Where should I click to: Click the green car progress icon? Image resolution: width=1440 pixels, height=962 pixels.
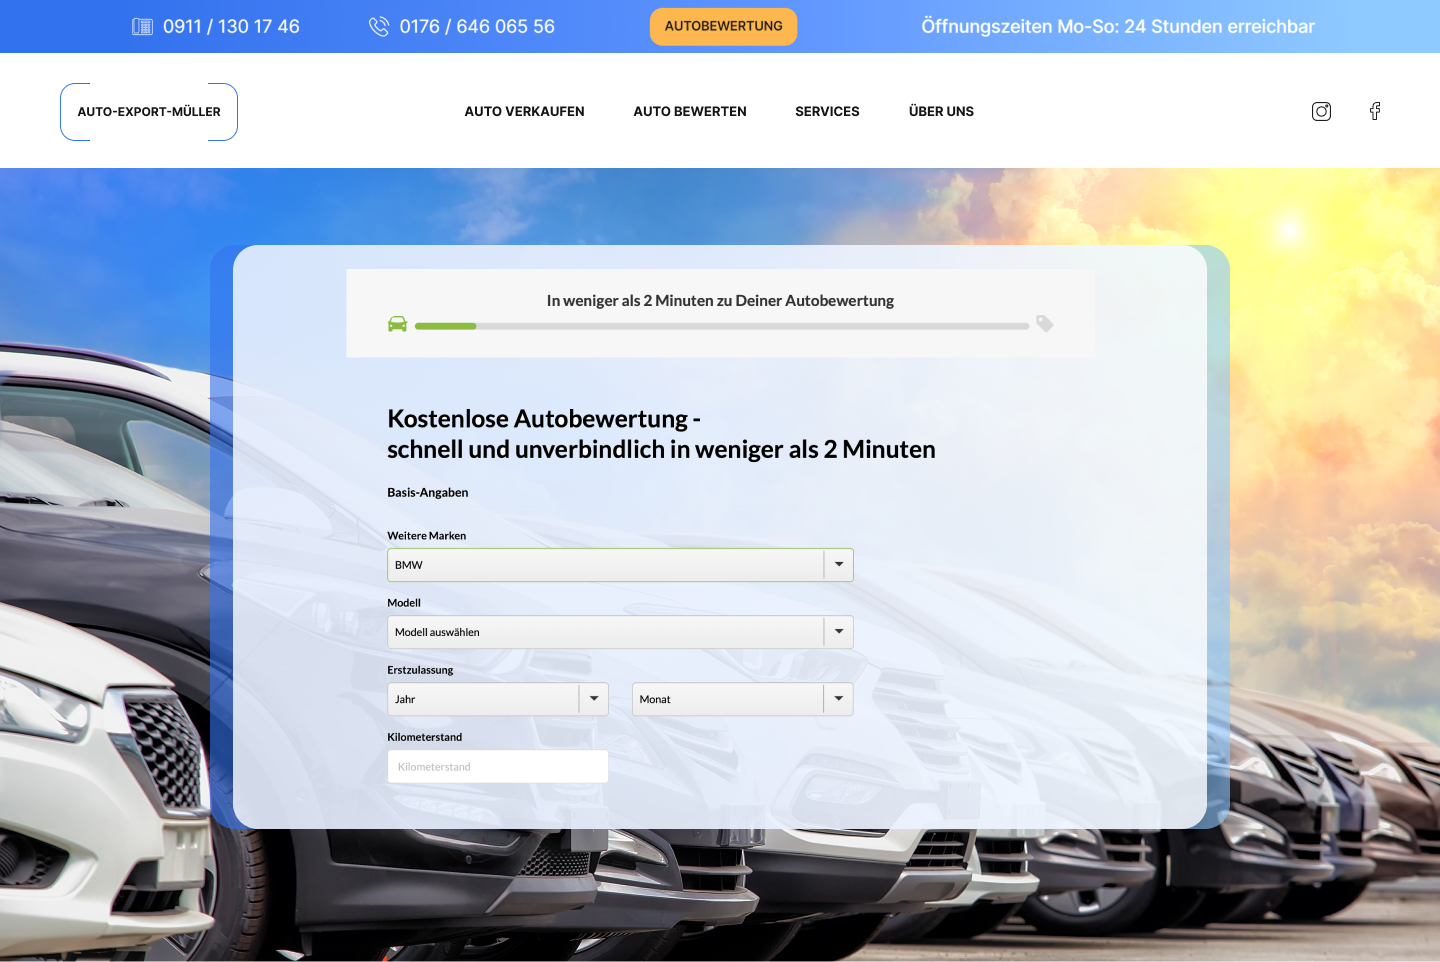click(x=397, y=323)
